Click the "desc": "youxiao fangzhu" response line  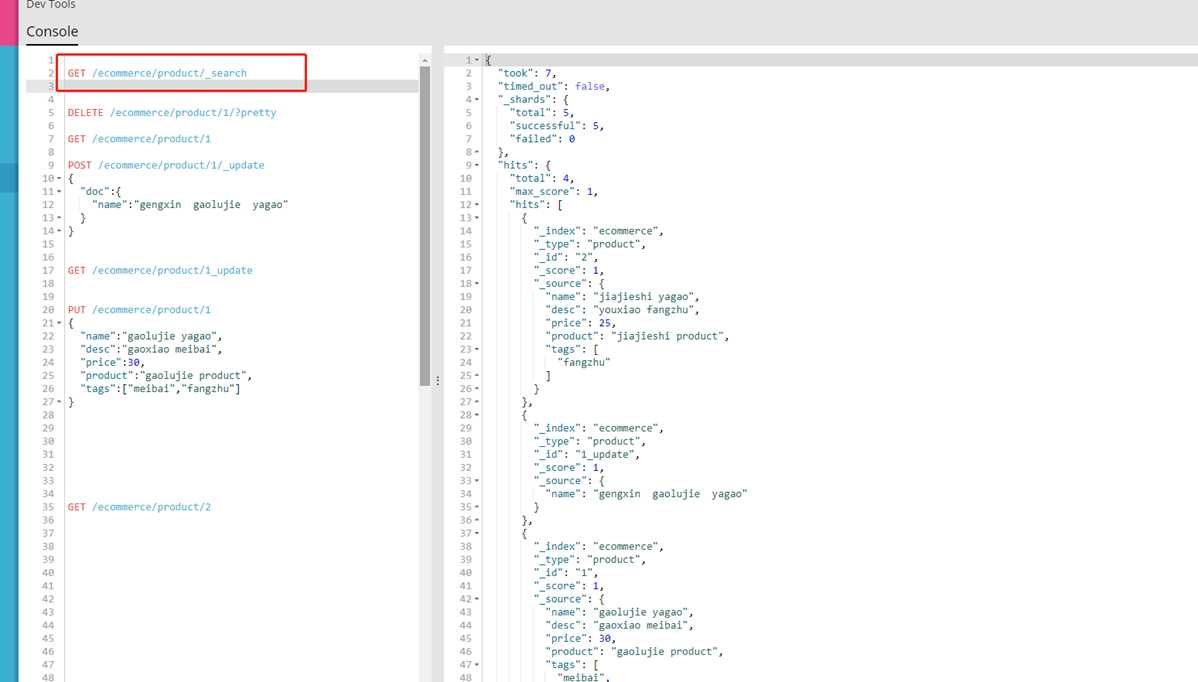623,309
